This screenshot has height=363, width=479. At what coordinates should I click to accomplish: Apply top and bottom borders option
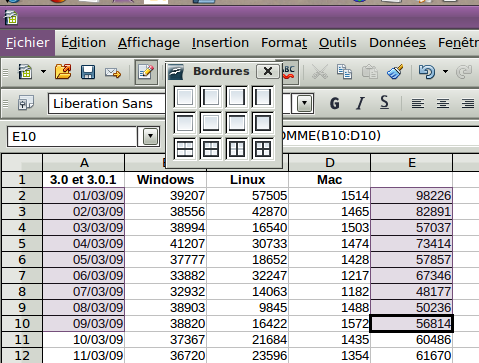tap(236, 123)
